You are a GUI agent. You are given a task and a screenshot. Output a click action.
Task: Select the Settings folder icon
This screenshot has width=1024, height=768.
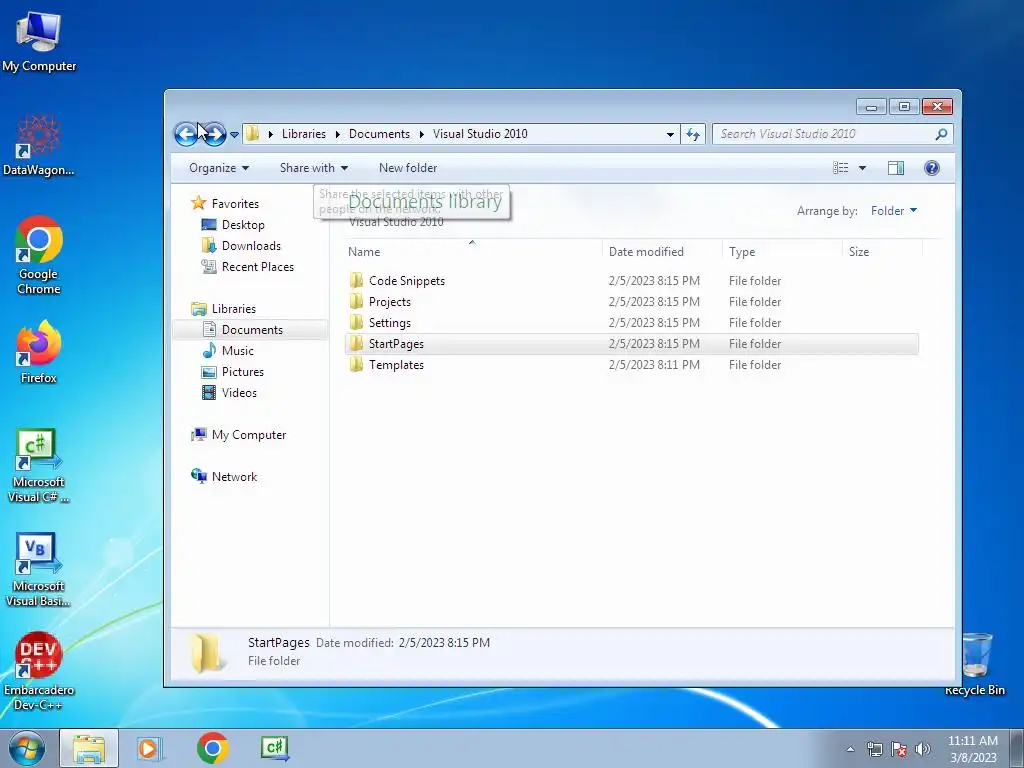[356, 323]
